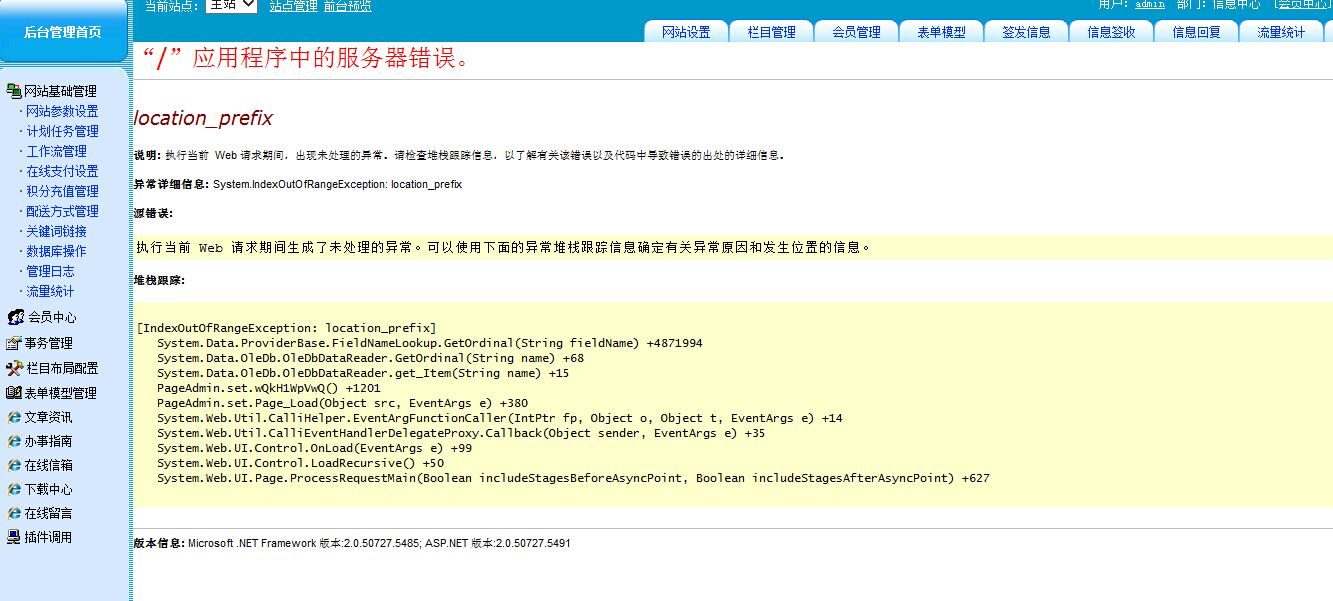Switch to the 会员管理 tab
The width and height of the screenshot is (1333, 601).
click(856, 32)
